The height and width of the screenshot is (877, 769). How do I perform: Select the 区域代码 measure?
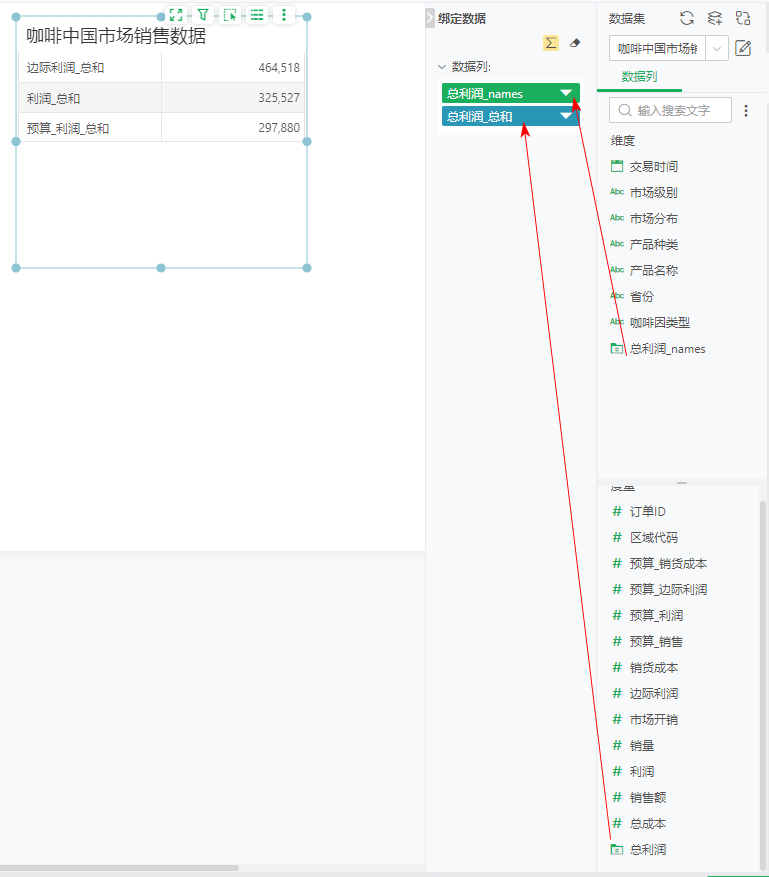coord(653,537)
